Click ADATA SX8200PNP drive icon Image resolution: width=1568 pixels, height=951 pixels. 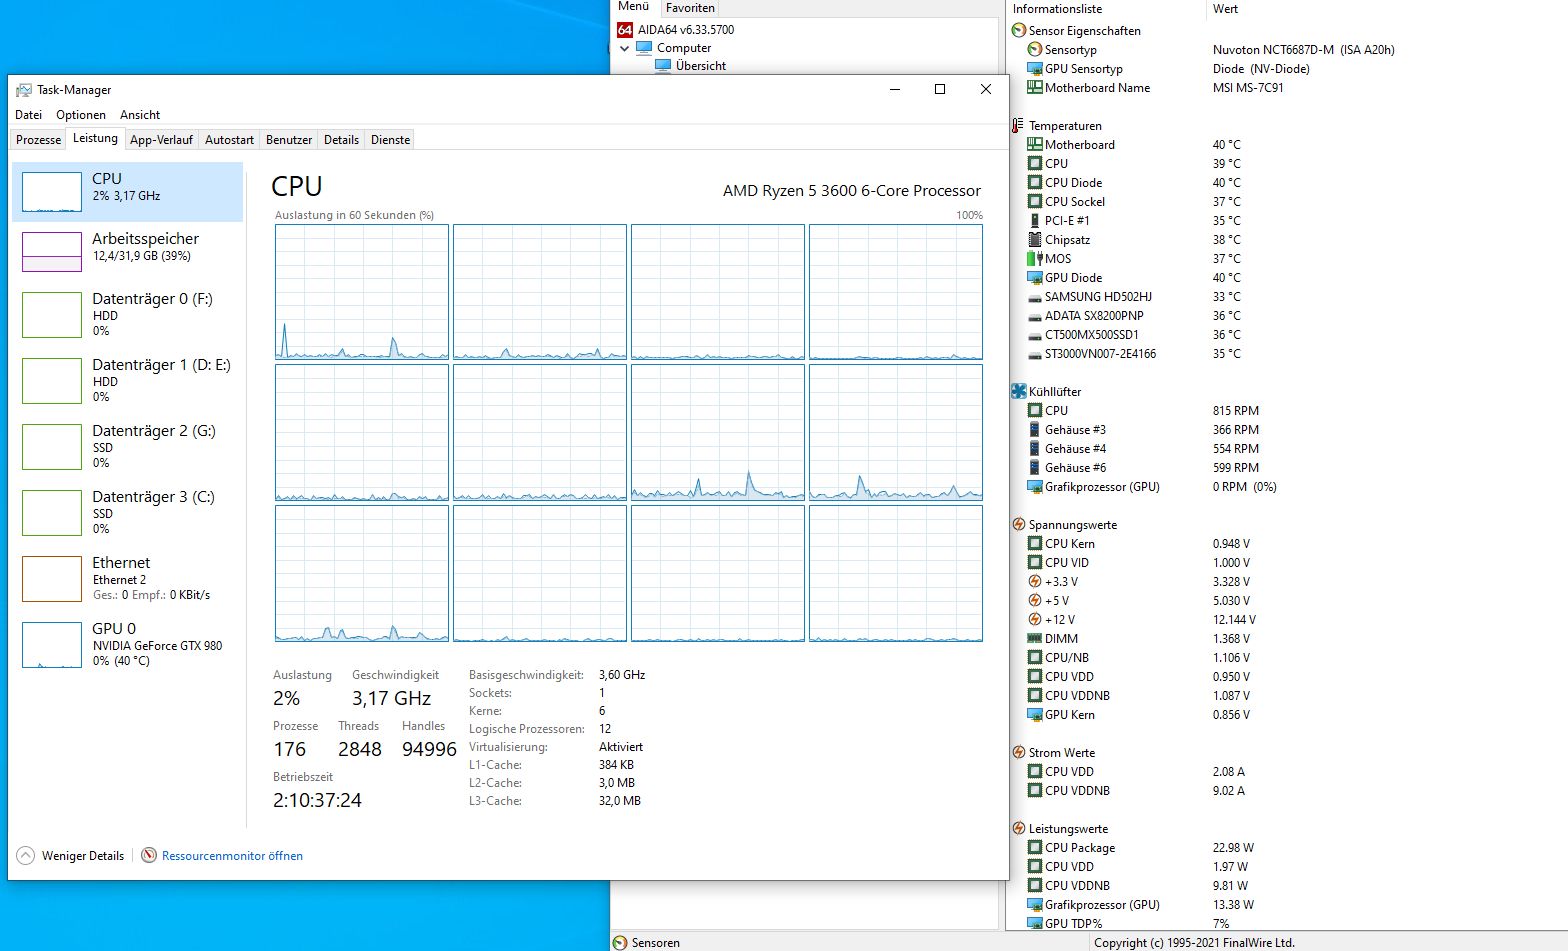pyautogui.click(x=1035, y=316)
